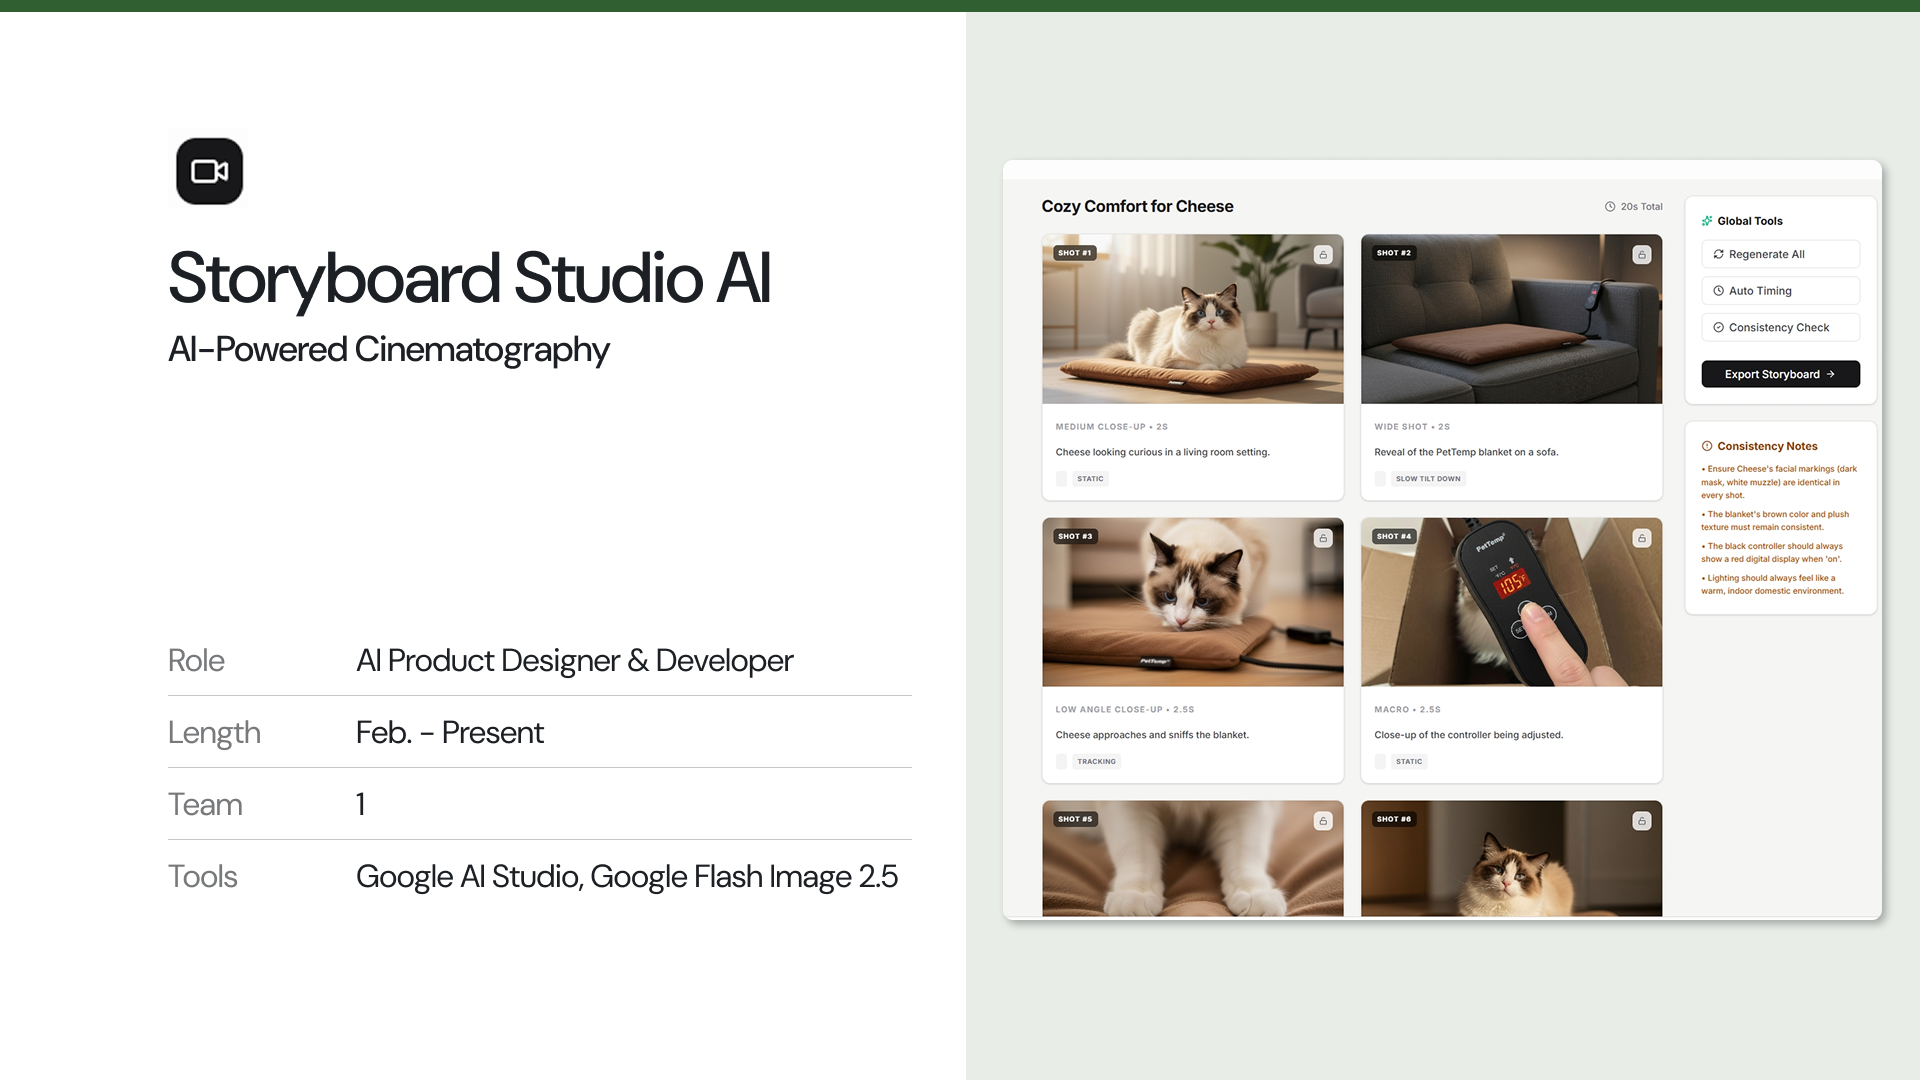Run the Consistency Check tool
This screenshot has width=1920, height=1080.
[1780, 327]
